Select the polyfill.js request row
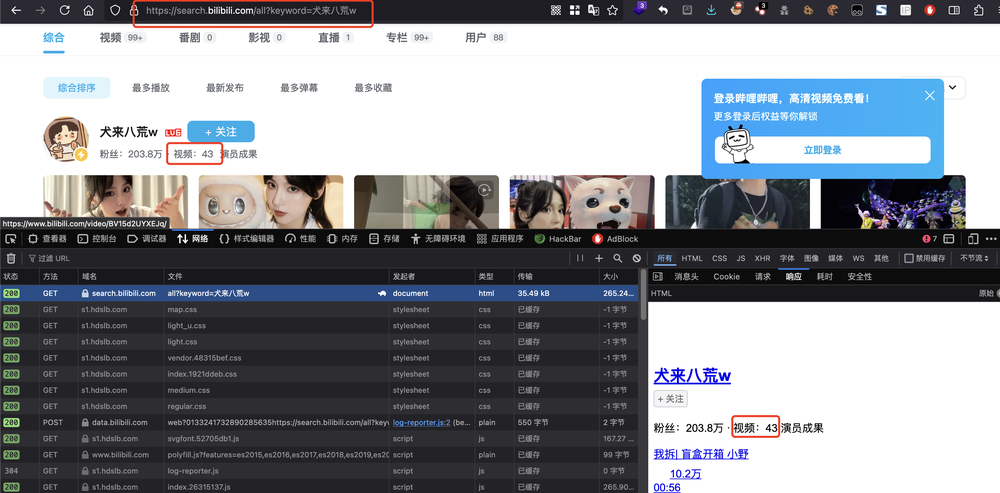 click(319, 455)
